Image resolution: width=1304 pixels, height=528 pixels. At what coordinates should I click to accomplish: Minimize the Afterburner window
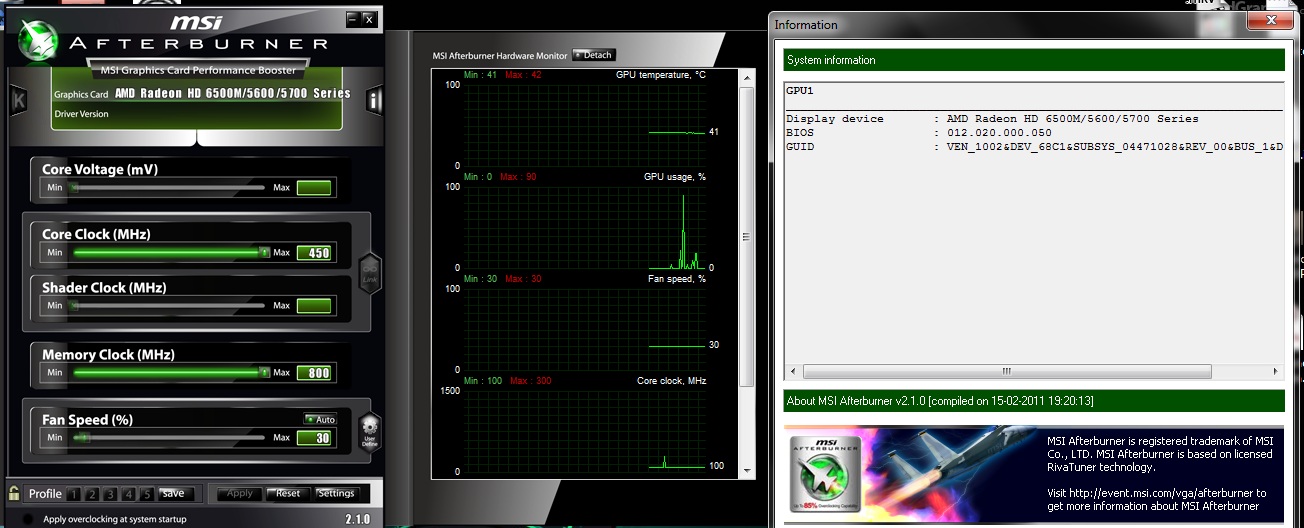point(352,18)
